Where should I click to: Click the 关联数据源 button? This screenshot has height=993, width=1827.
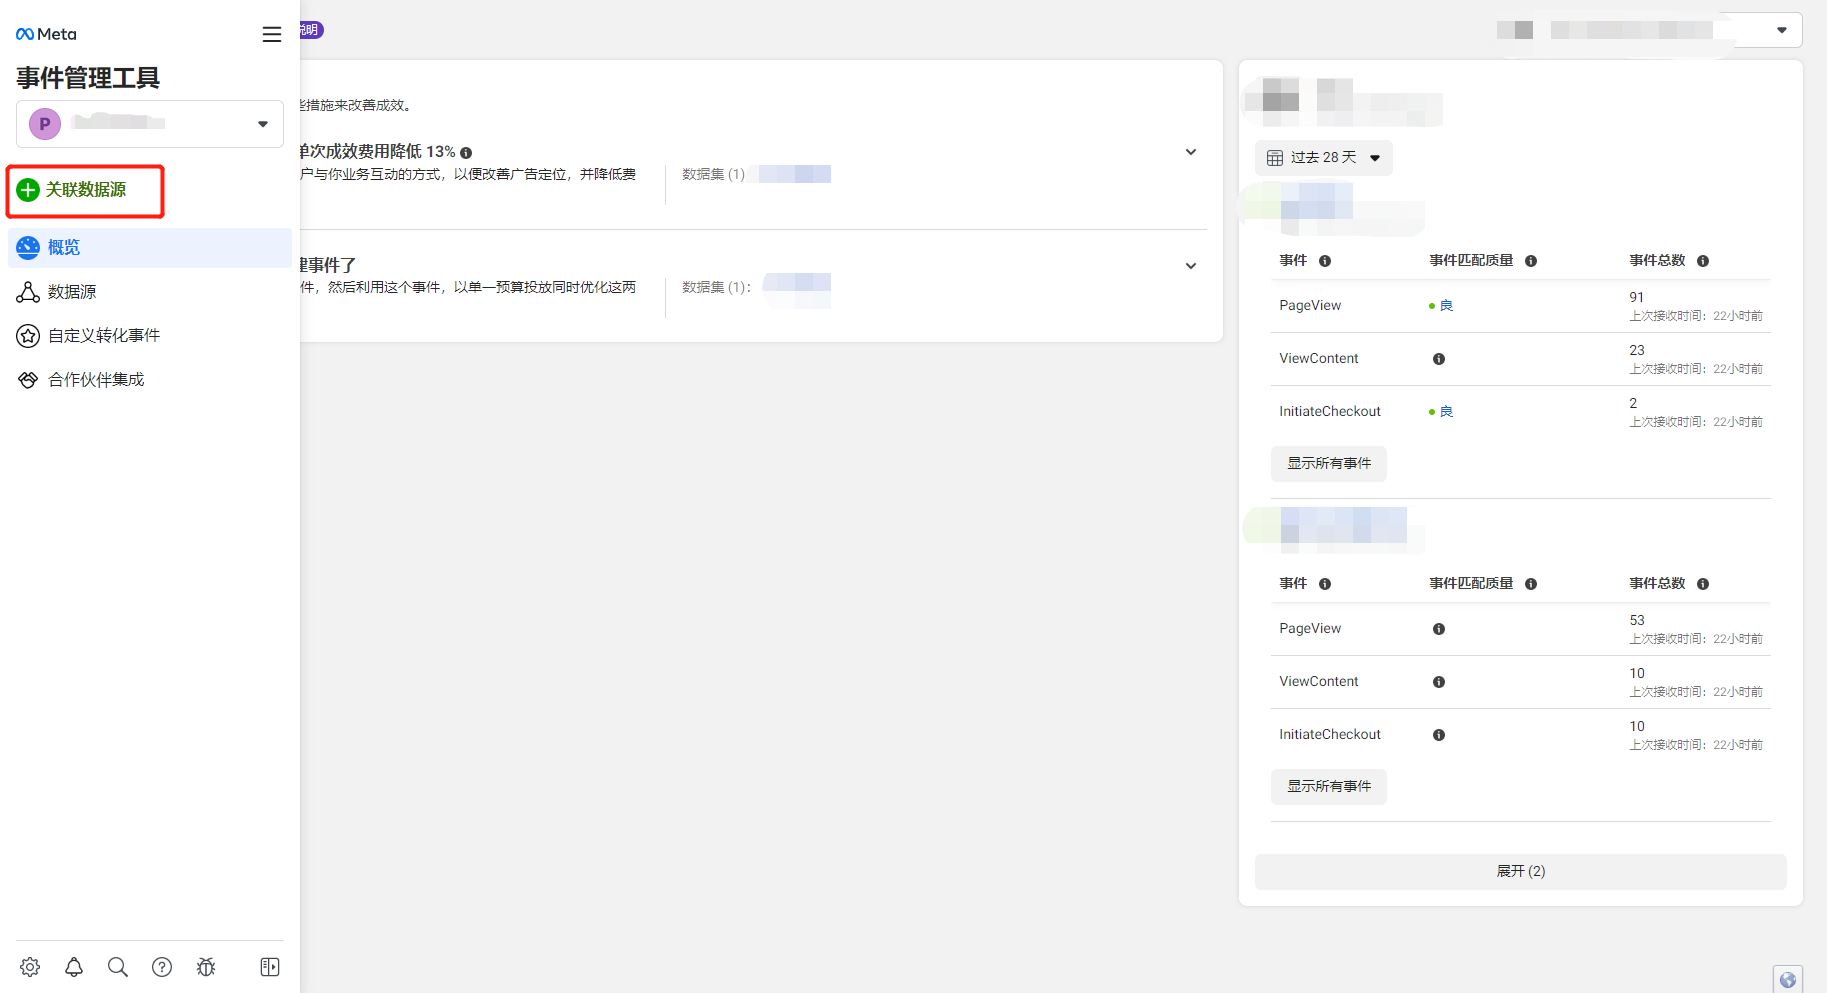[85, 190]
